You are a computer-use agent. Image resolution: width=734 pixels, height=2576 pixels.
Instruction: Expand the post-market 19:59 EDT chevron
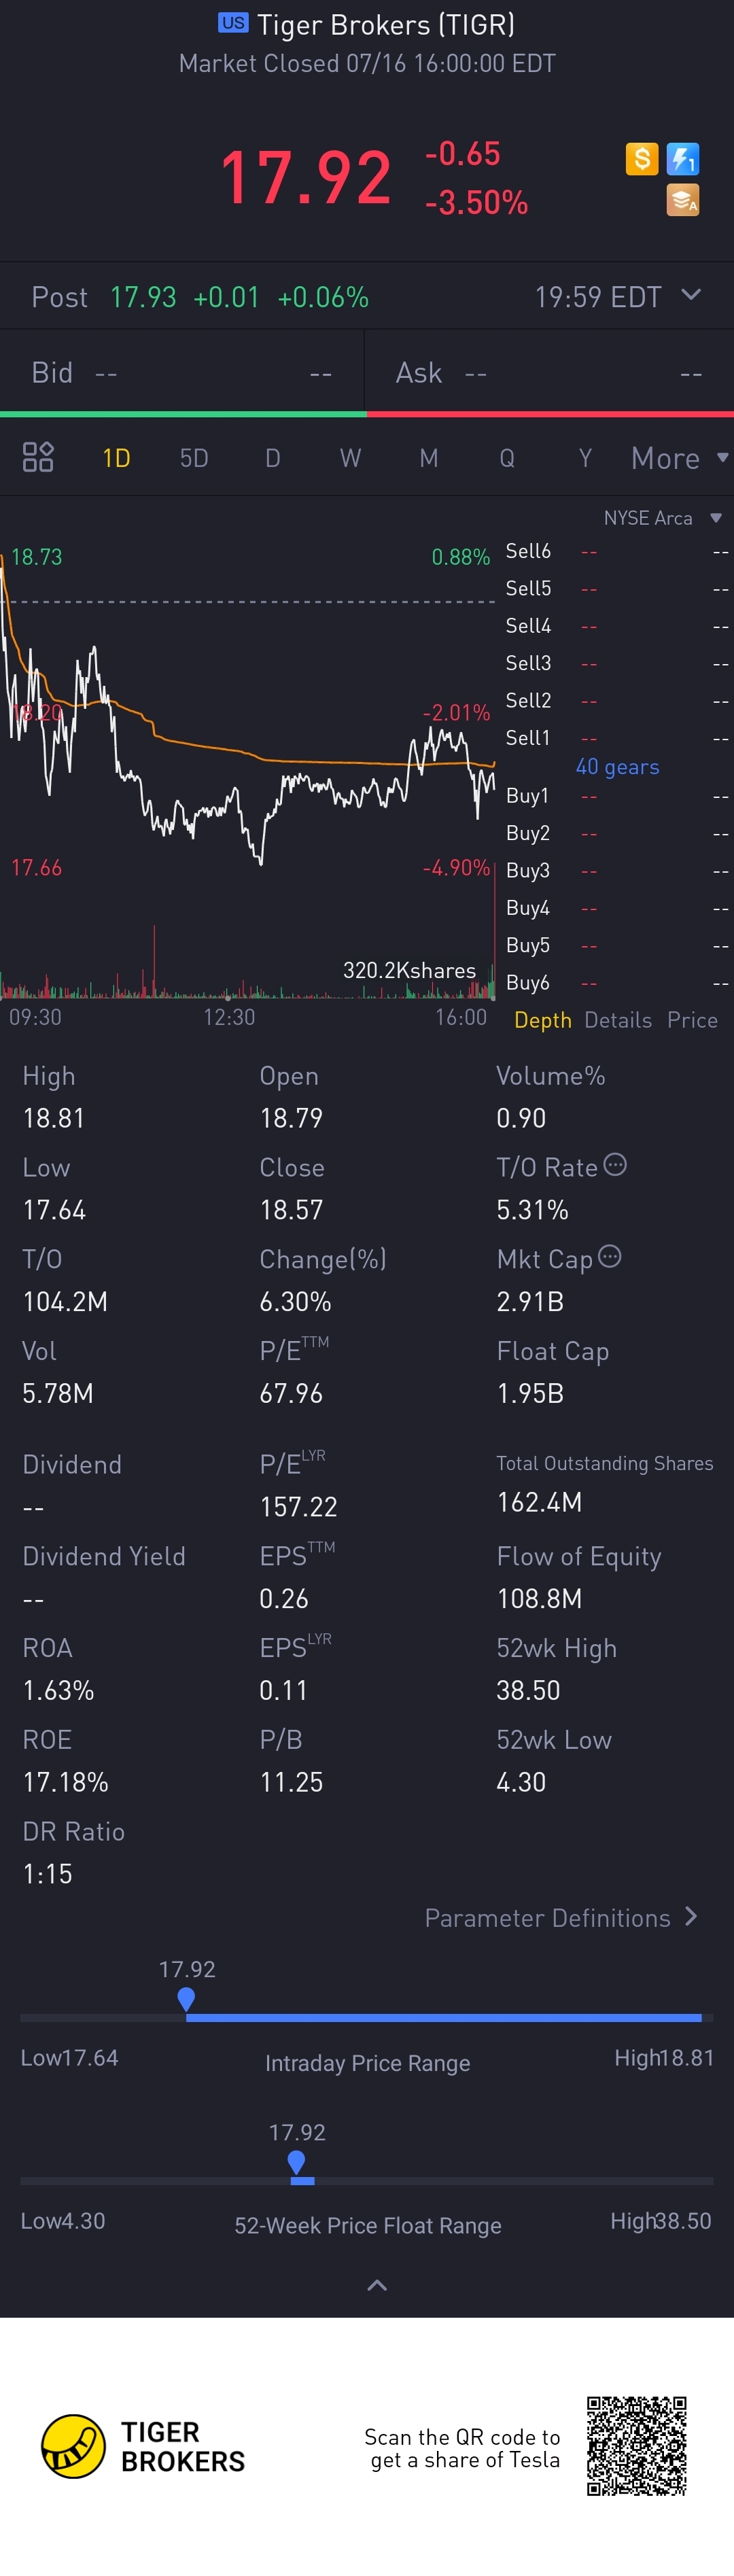tap(691, 295)
